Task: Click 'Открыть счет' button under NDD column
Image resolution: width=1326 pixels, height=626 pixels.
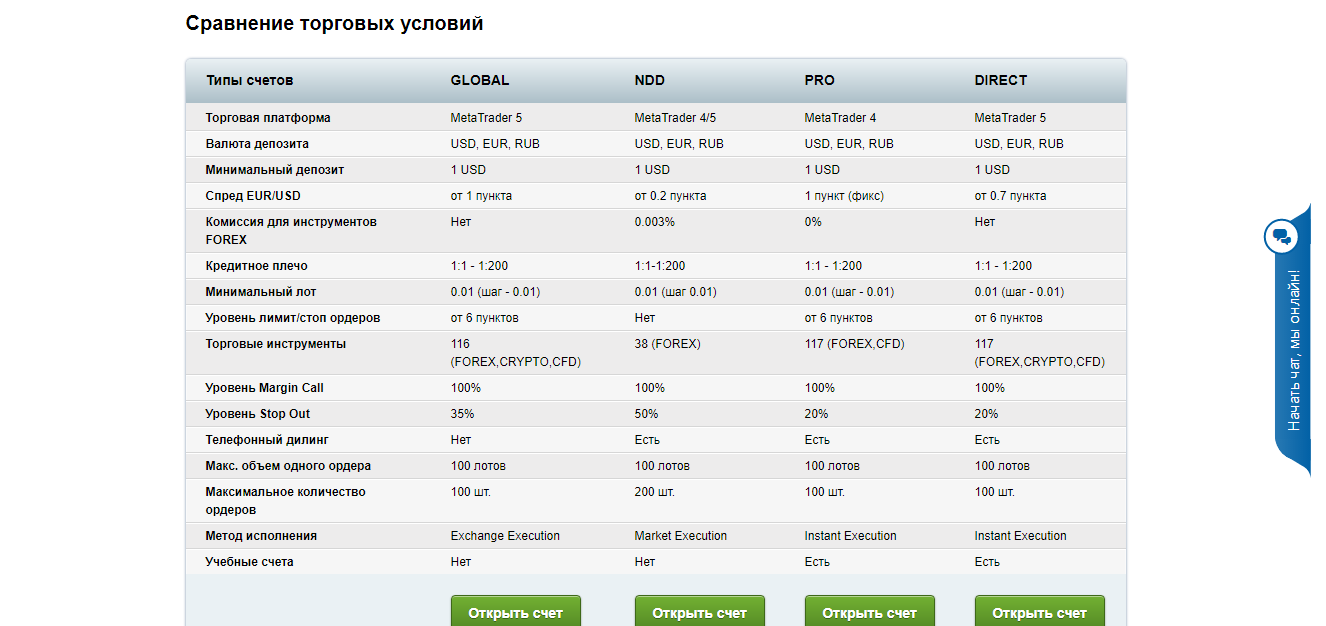Action: (700, 612)
